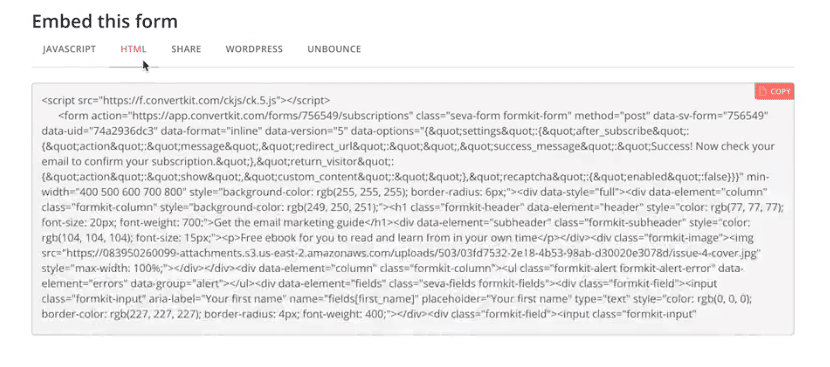This screenshot has width=830, height=367.
Task: Click the form action convertkit.com URL text
Action: (x=272, y=115)
